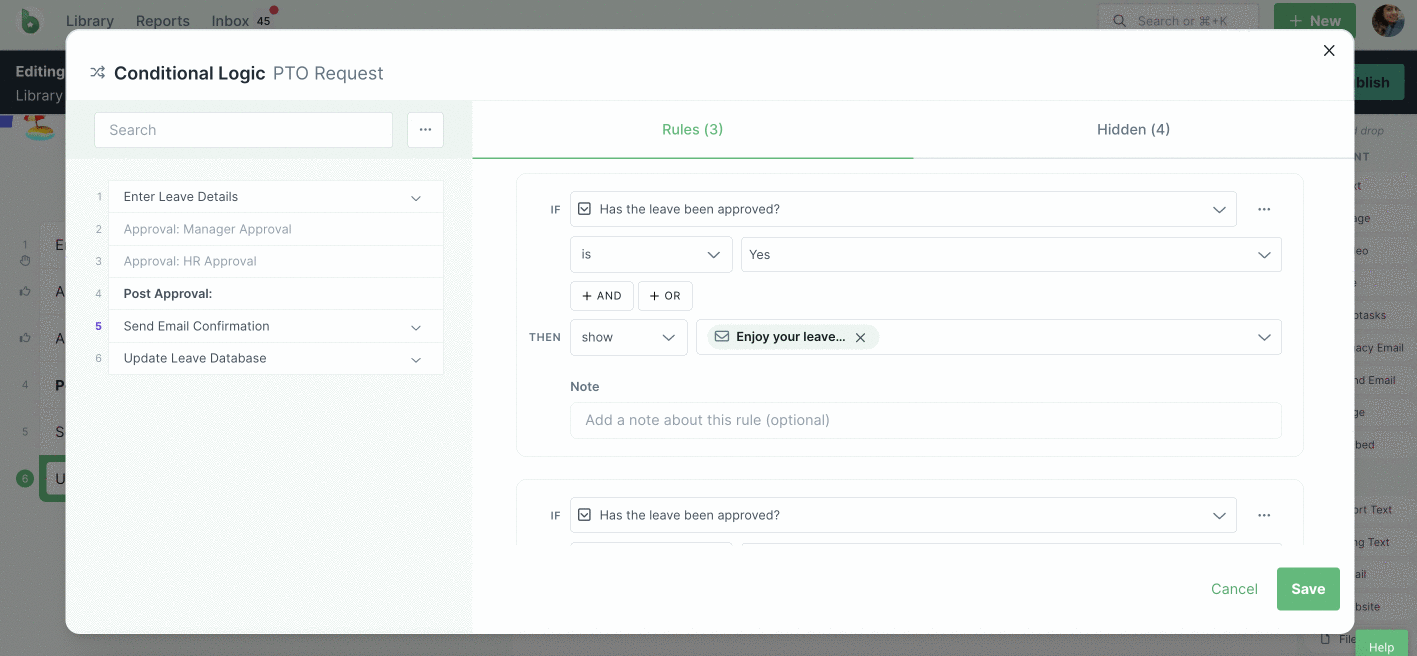Click the magnifier search icon in top bar

click(x=1119, y=20)
